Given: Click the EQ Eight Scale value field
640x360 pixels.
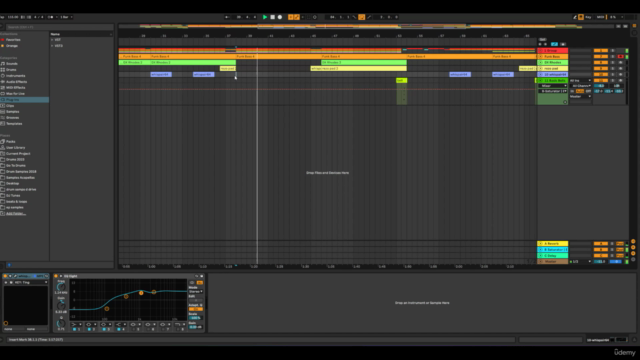Looking at the screenshot, I should click(x=196, y=318).
